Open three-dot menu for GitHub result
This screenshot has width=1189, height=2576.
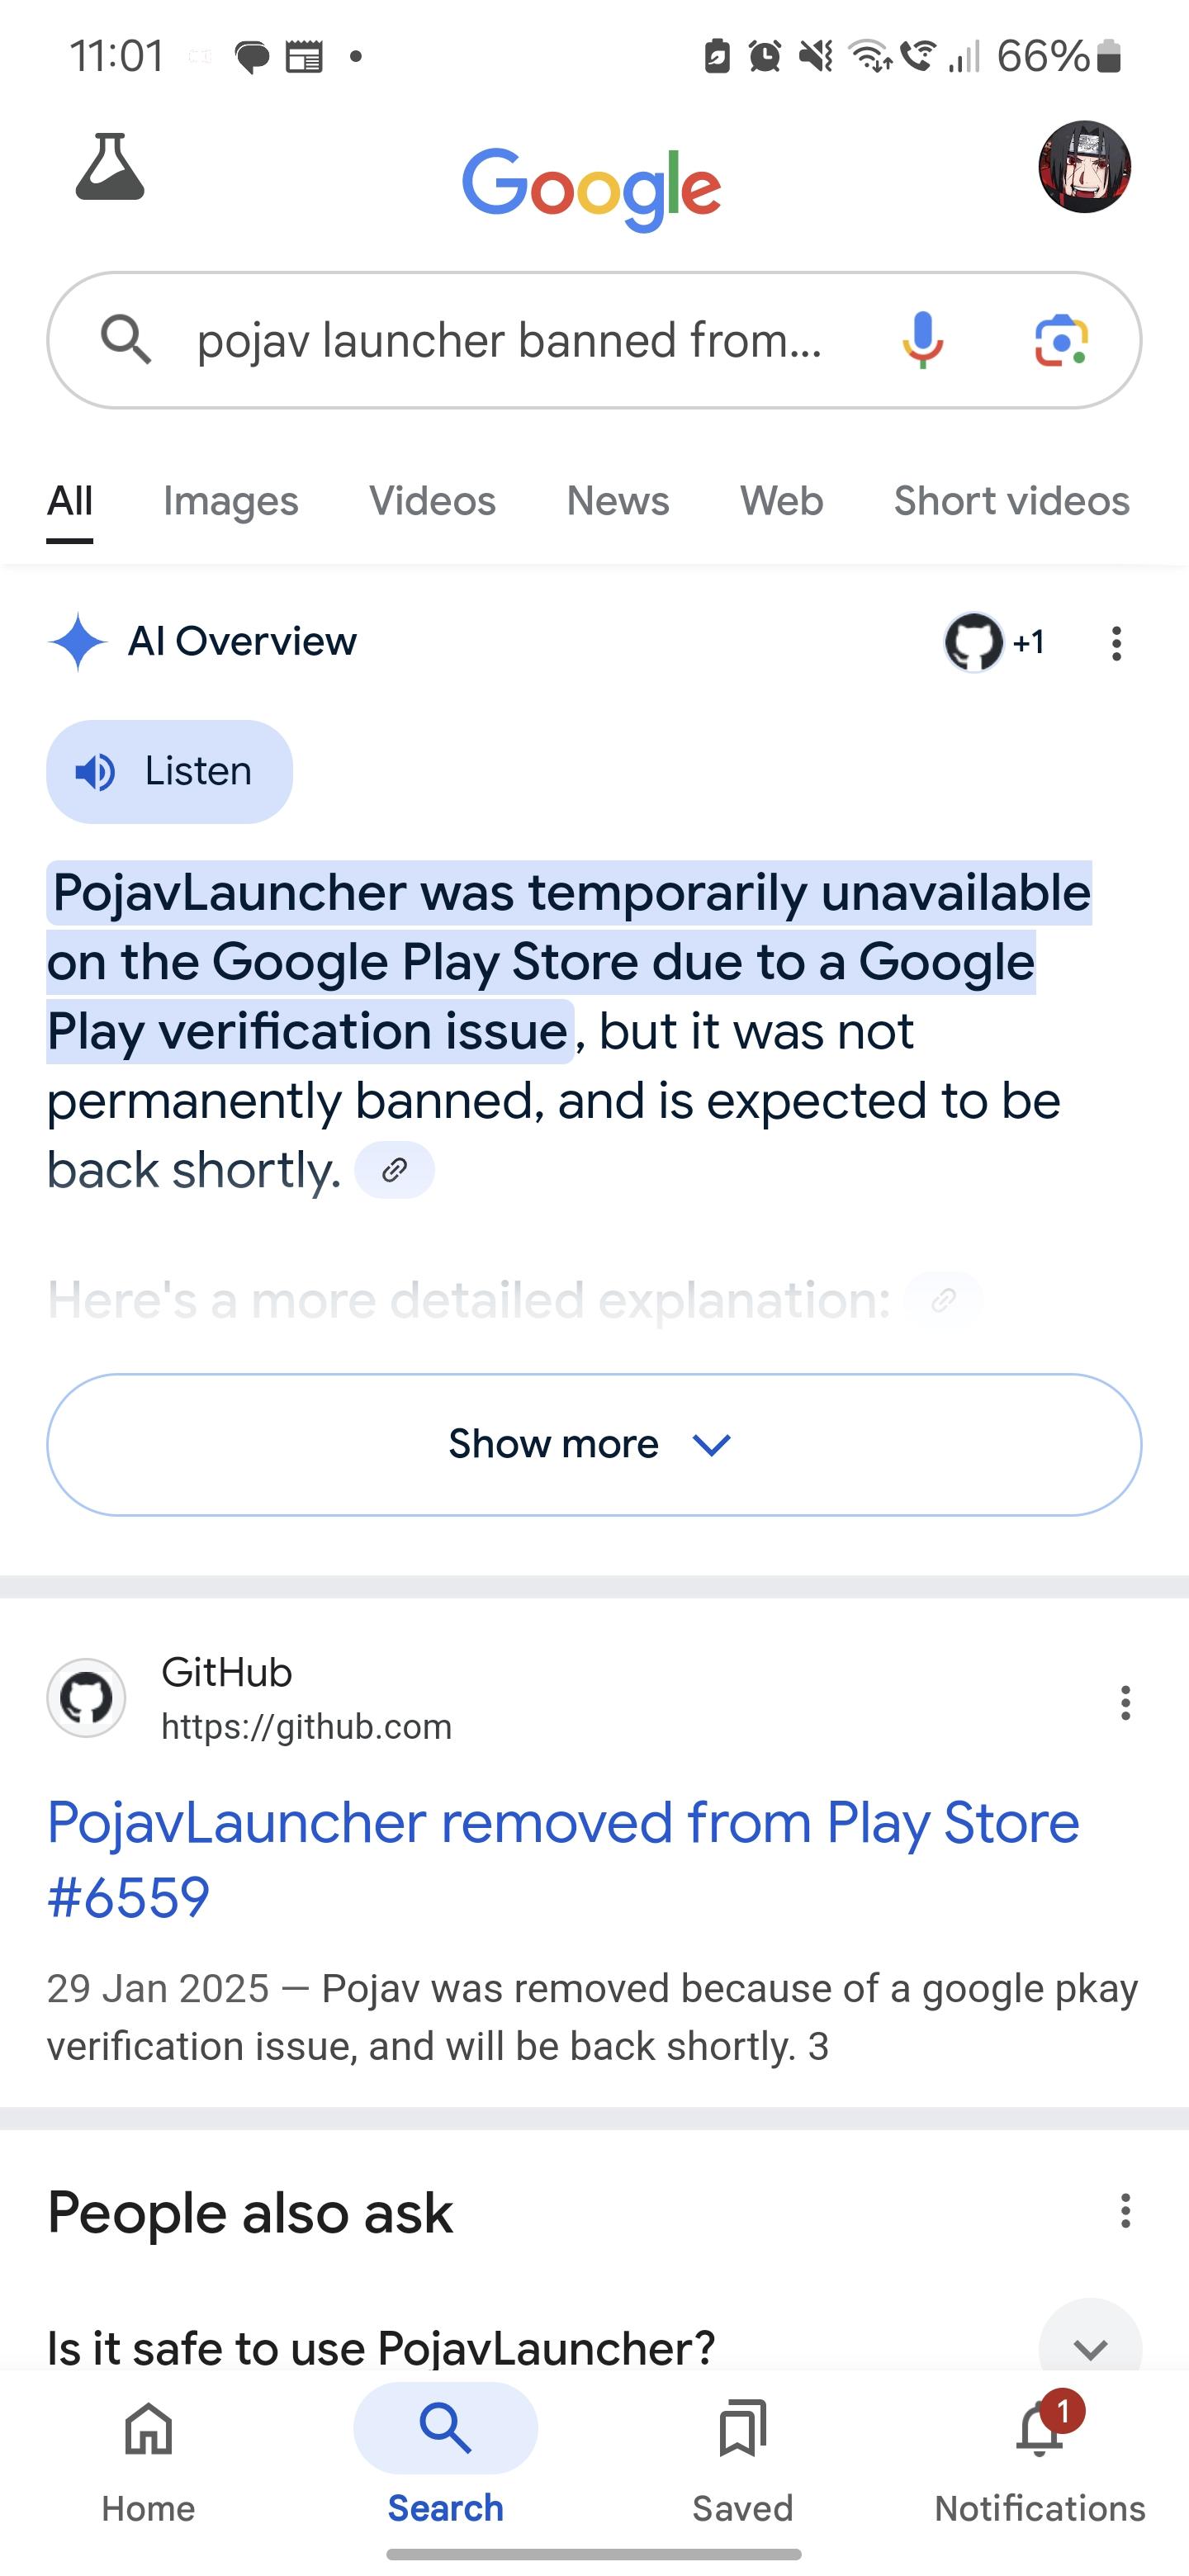pyautogui.click(x=1125, y=1702)
